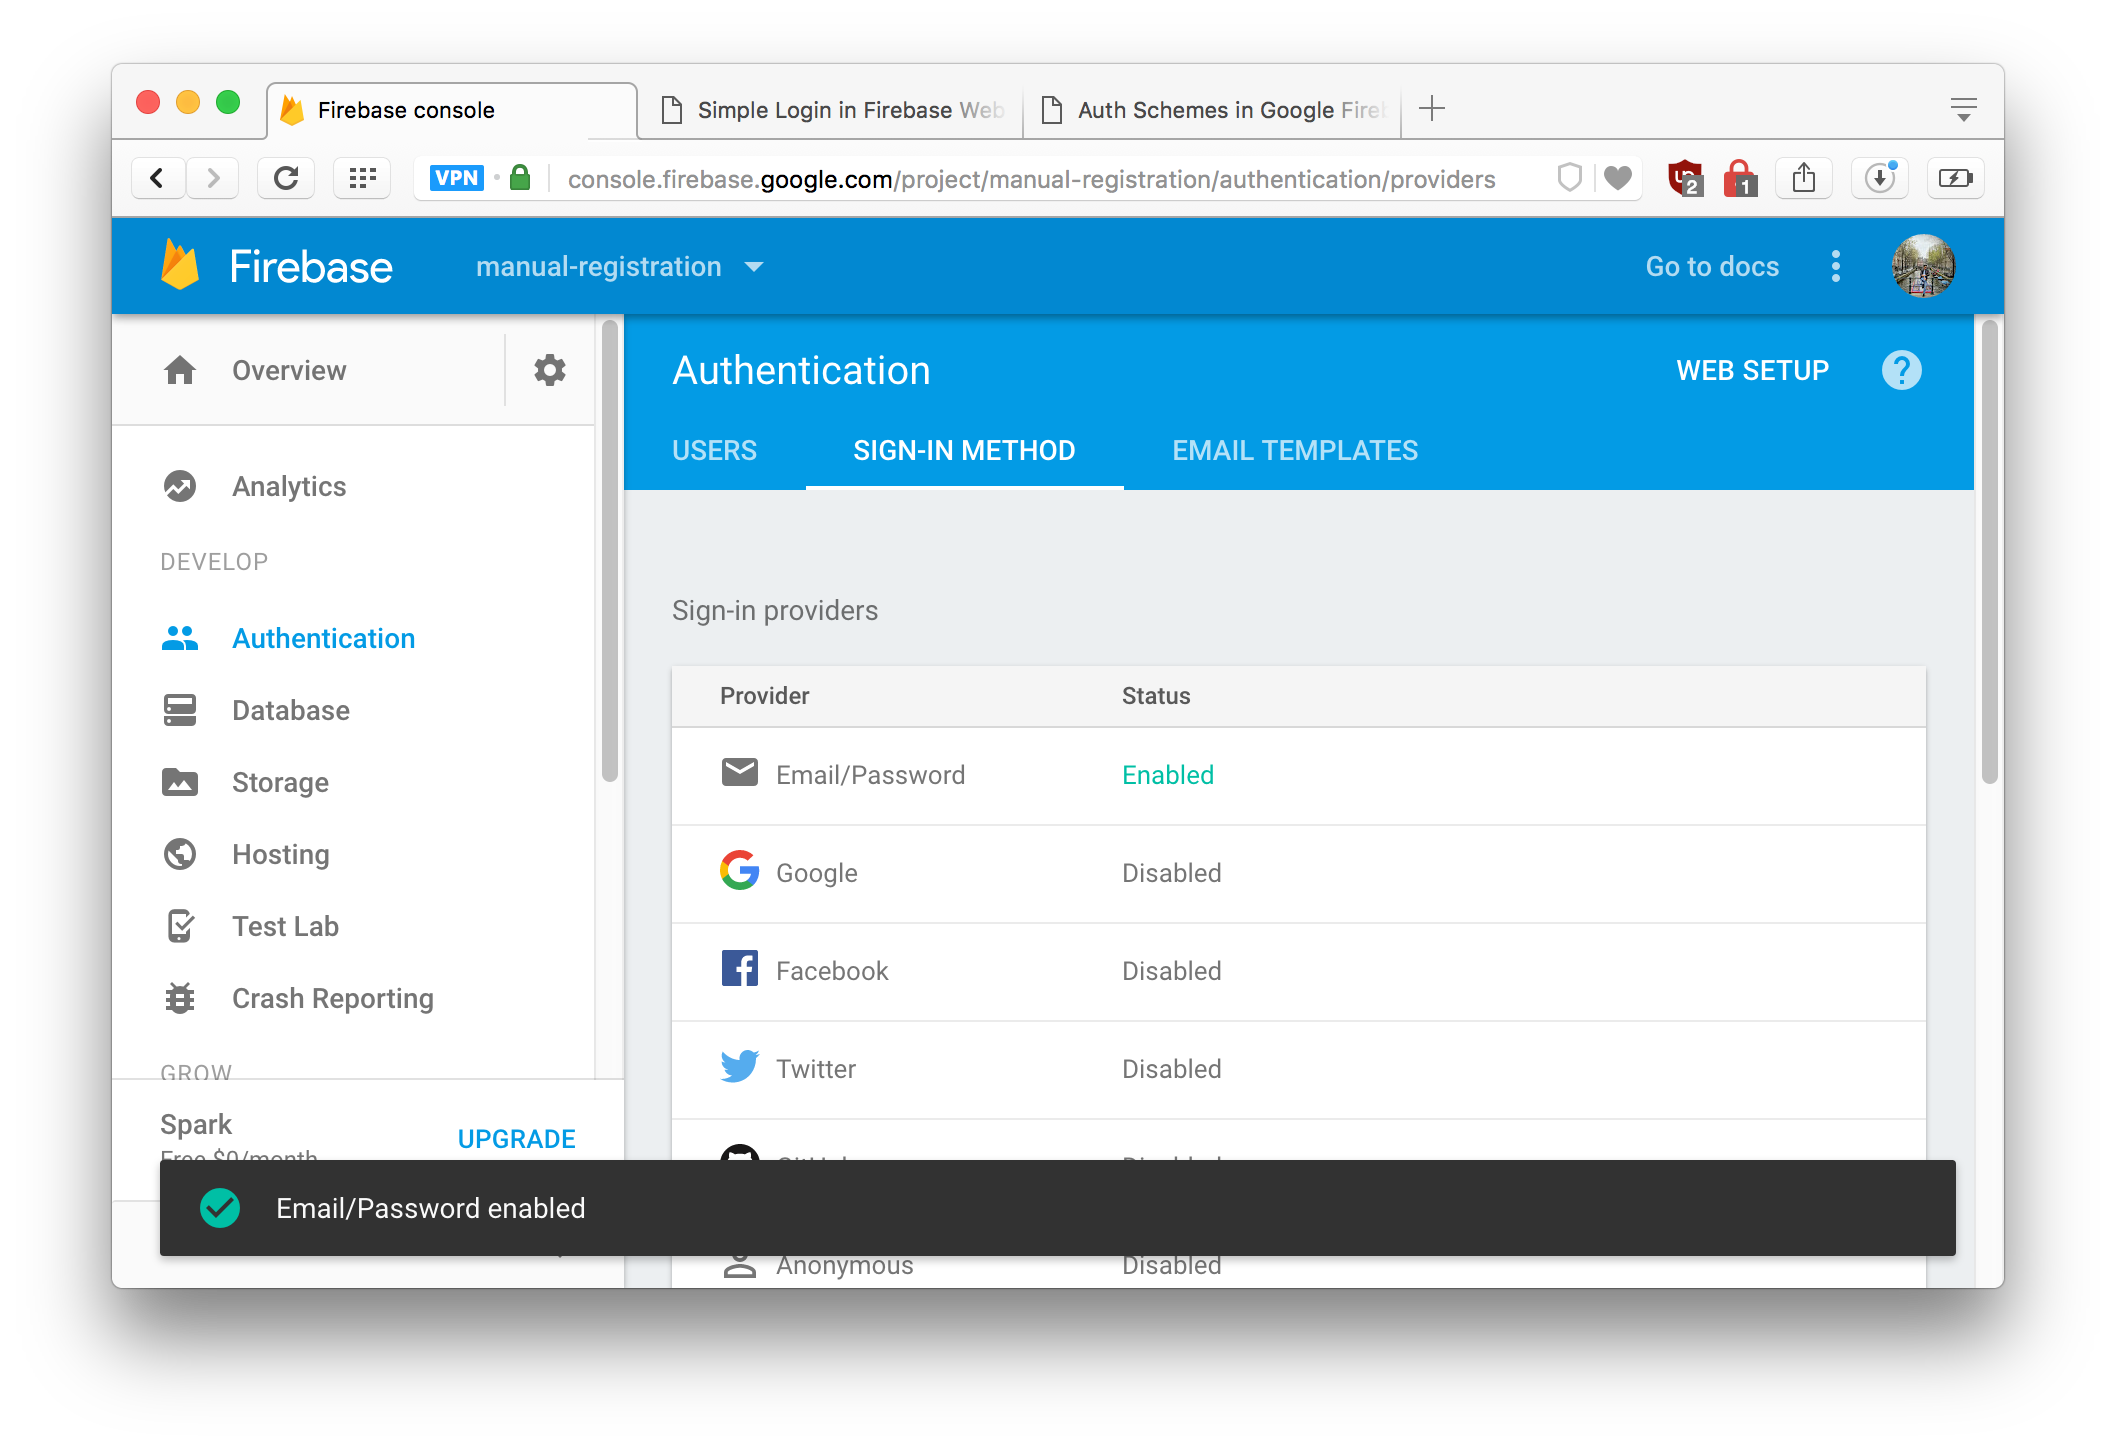Click the sidebar vertical scrollbar
The height and width of the screenshot is (1448, 2116).
point(610,550)
